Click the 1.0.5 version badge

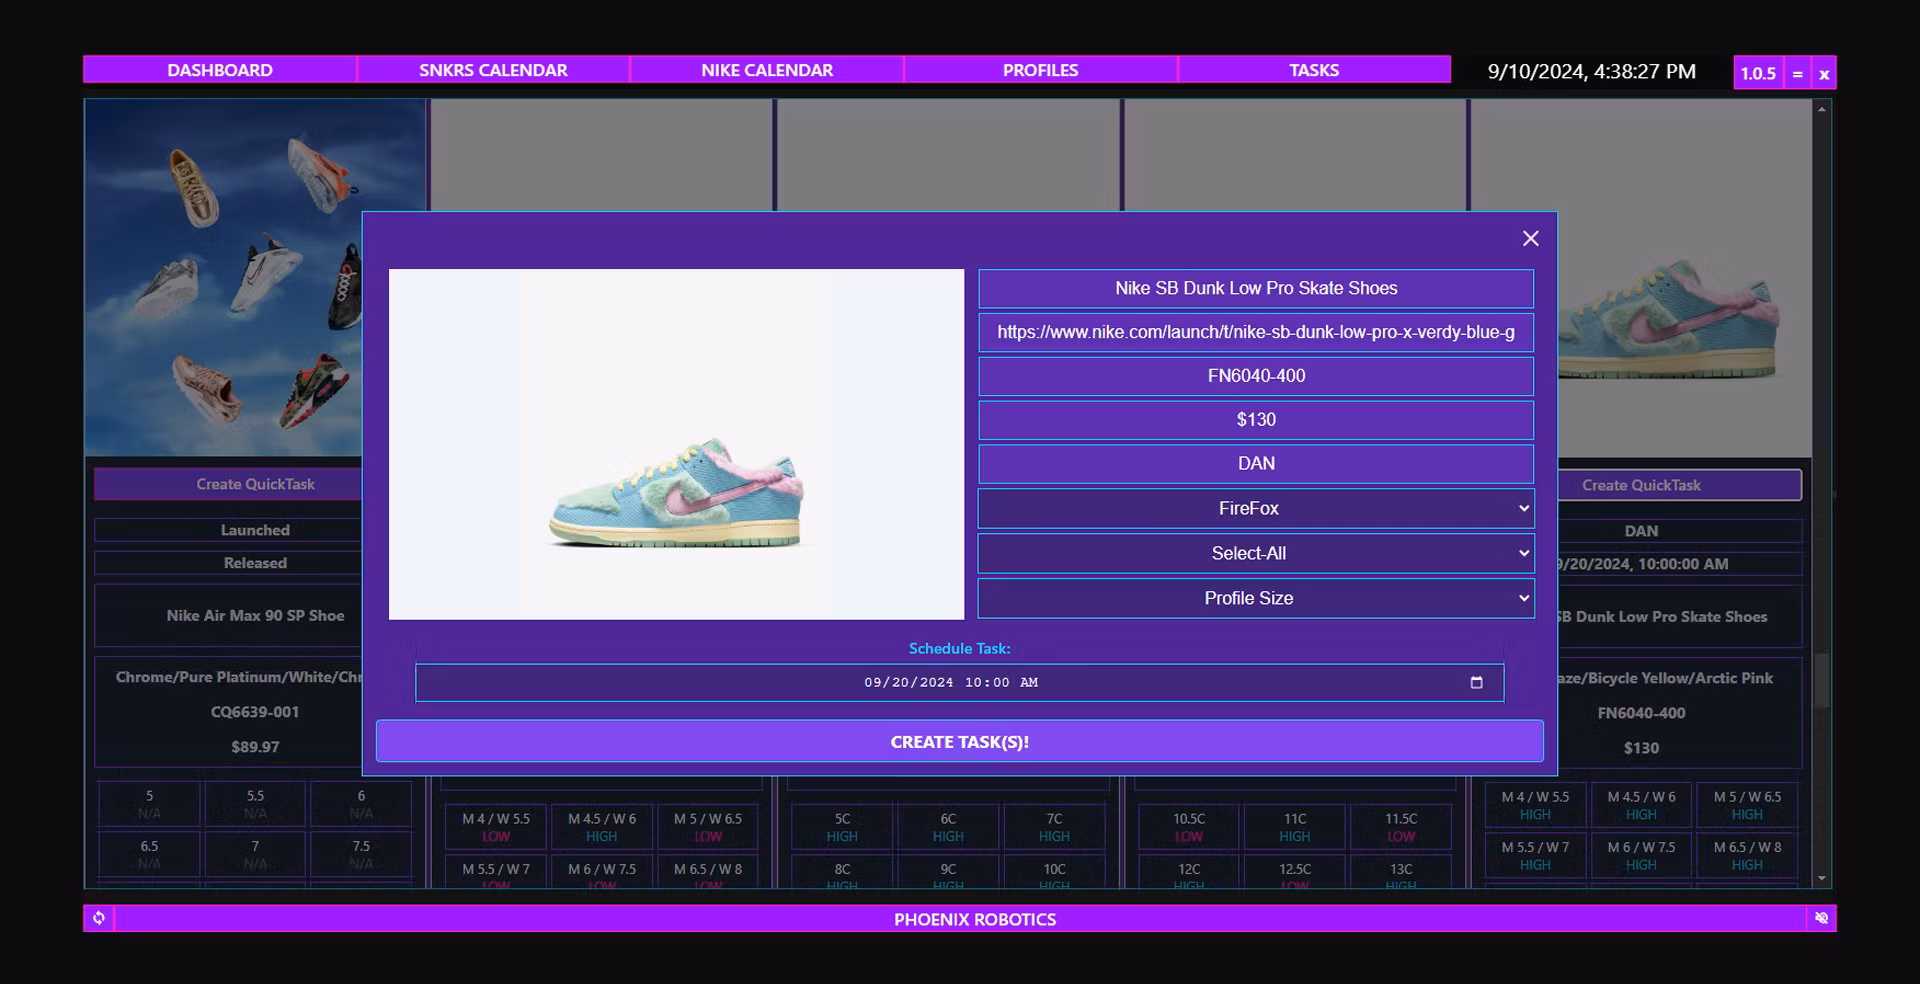click(1757, 73)
